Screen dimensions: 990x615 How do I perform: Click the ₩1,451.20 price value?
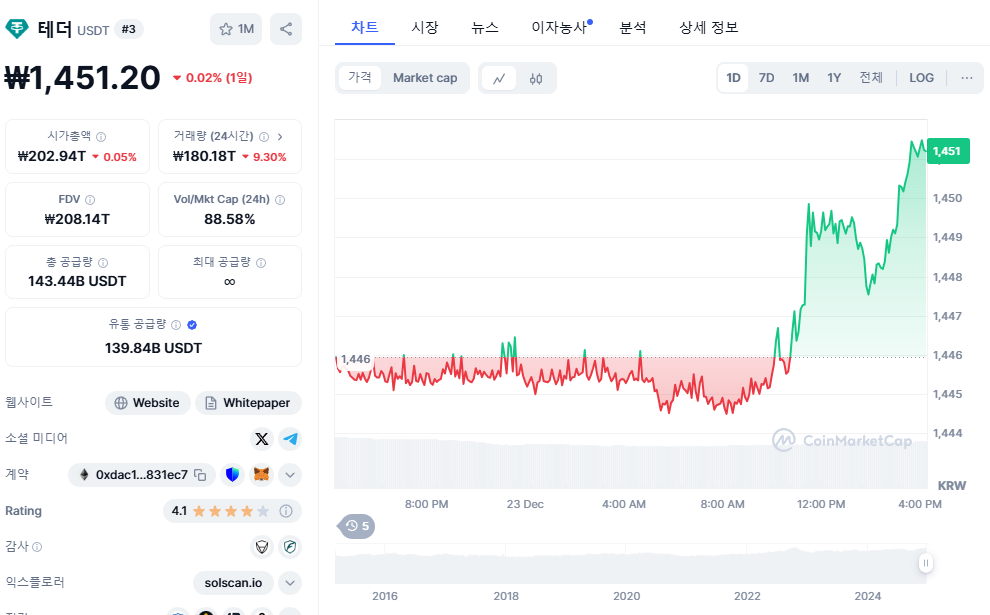click(83, 78)
